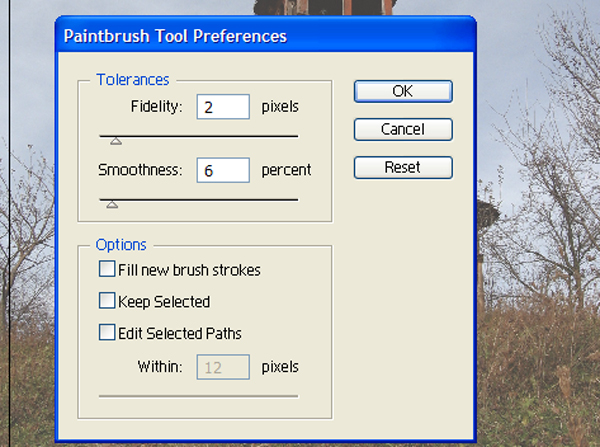The image size is (600, 447).
Task: Click the Options group heading
Action: [121, 245]
